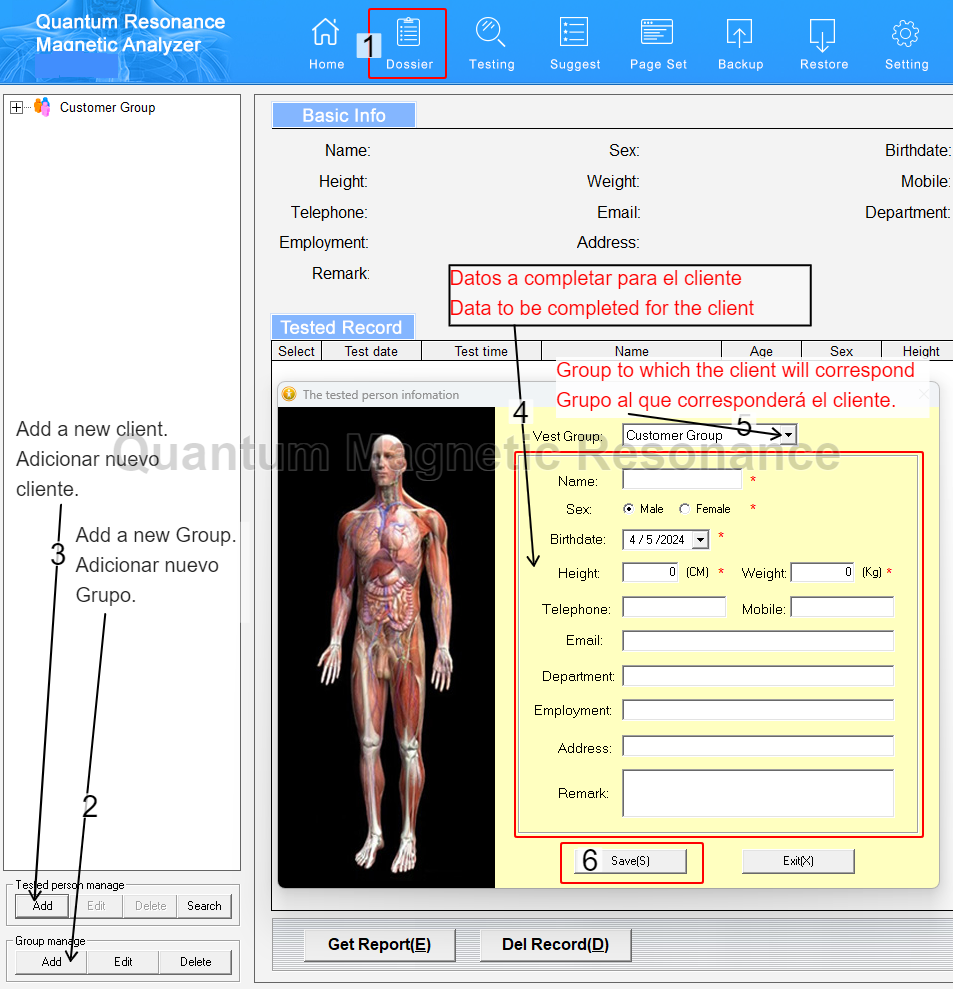Click the Name column header in Tested Record

[631, 351]
